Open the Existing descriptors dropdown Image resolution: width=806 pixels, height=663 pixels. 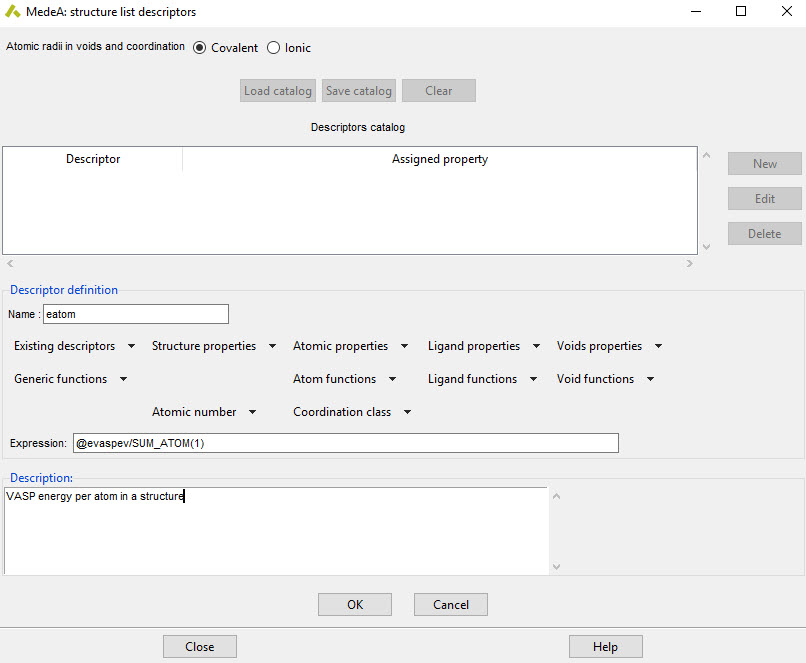75,346
